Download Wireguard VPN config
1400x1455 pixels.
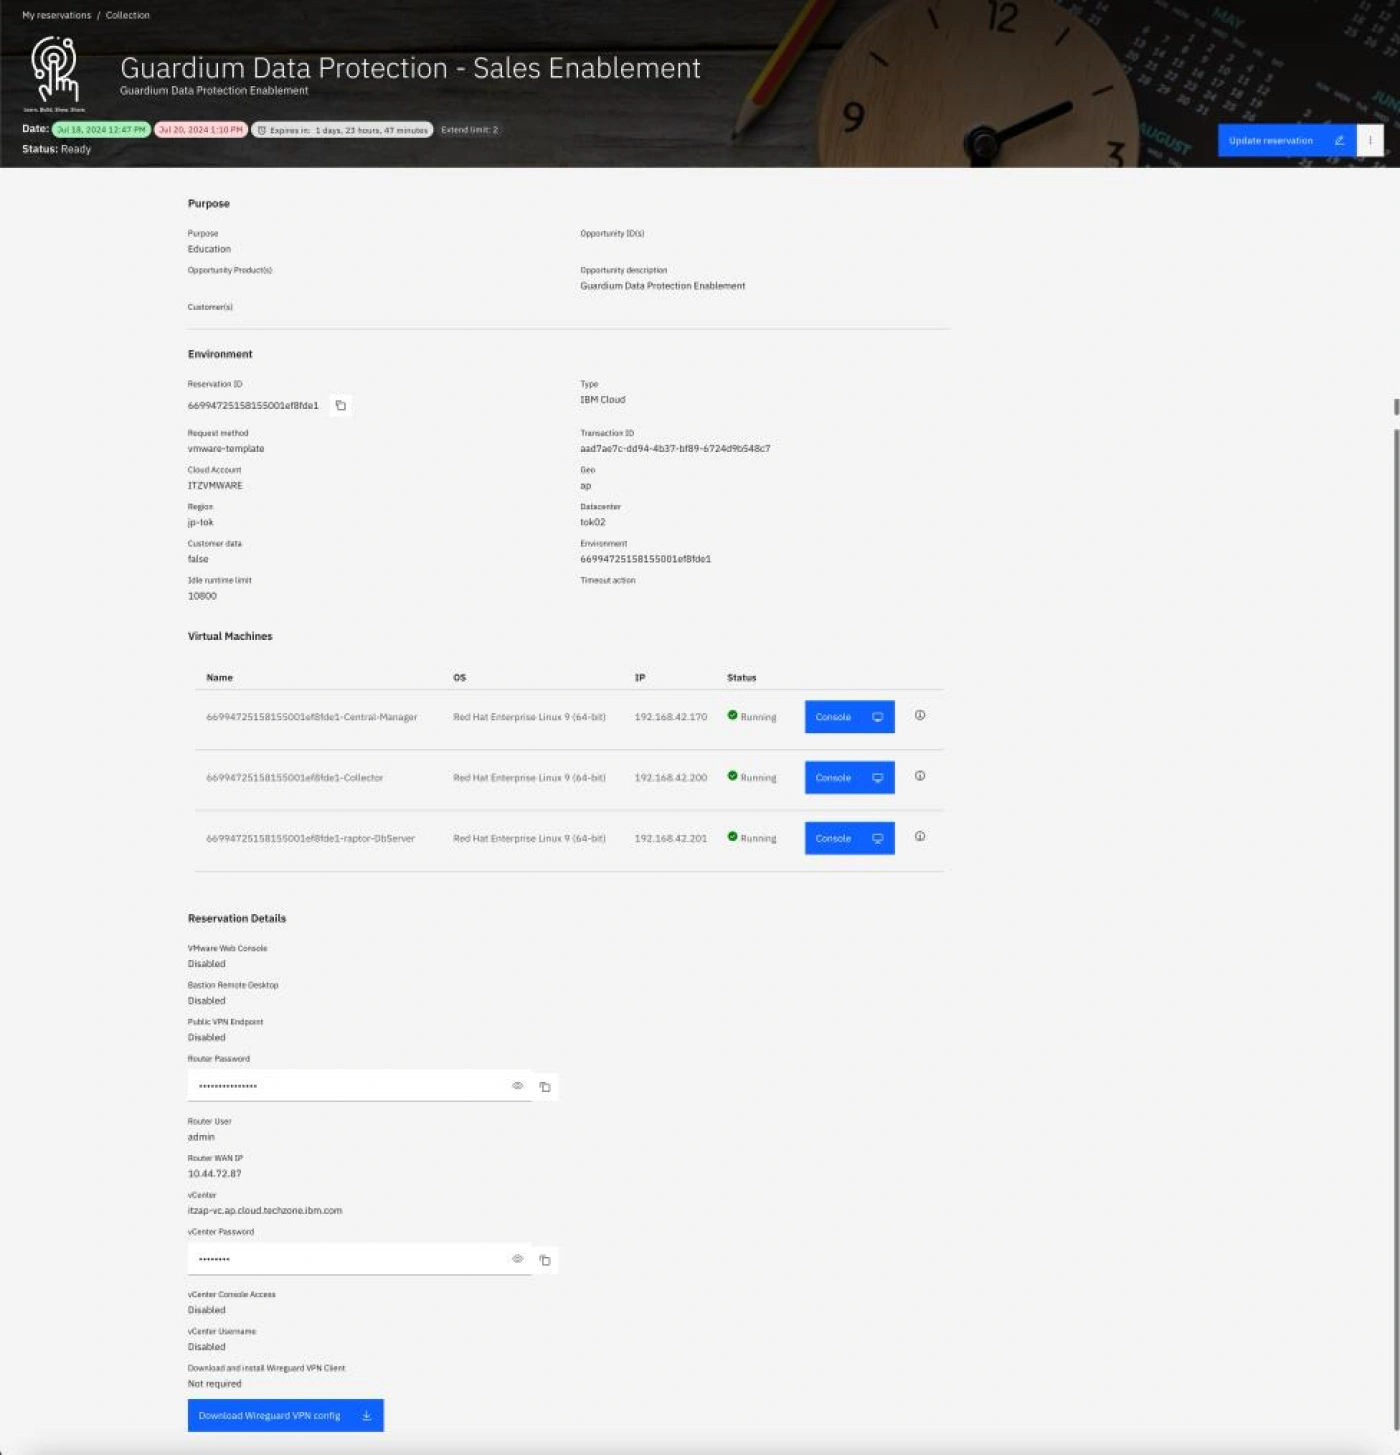point(285,1415)
